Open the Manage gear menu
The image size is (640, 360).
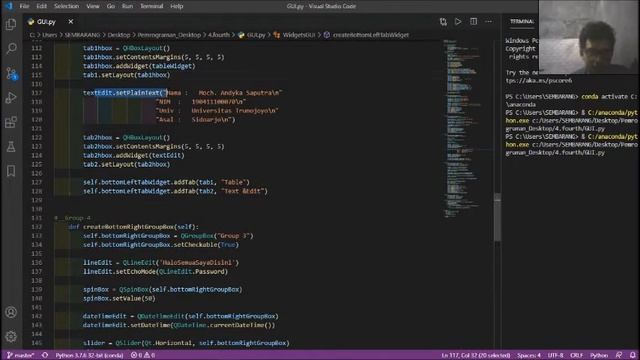coord(11,336)
